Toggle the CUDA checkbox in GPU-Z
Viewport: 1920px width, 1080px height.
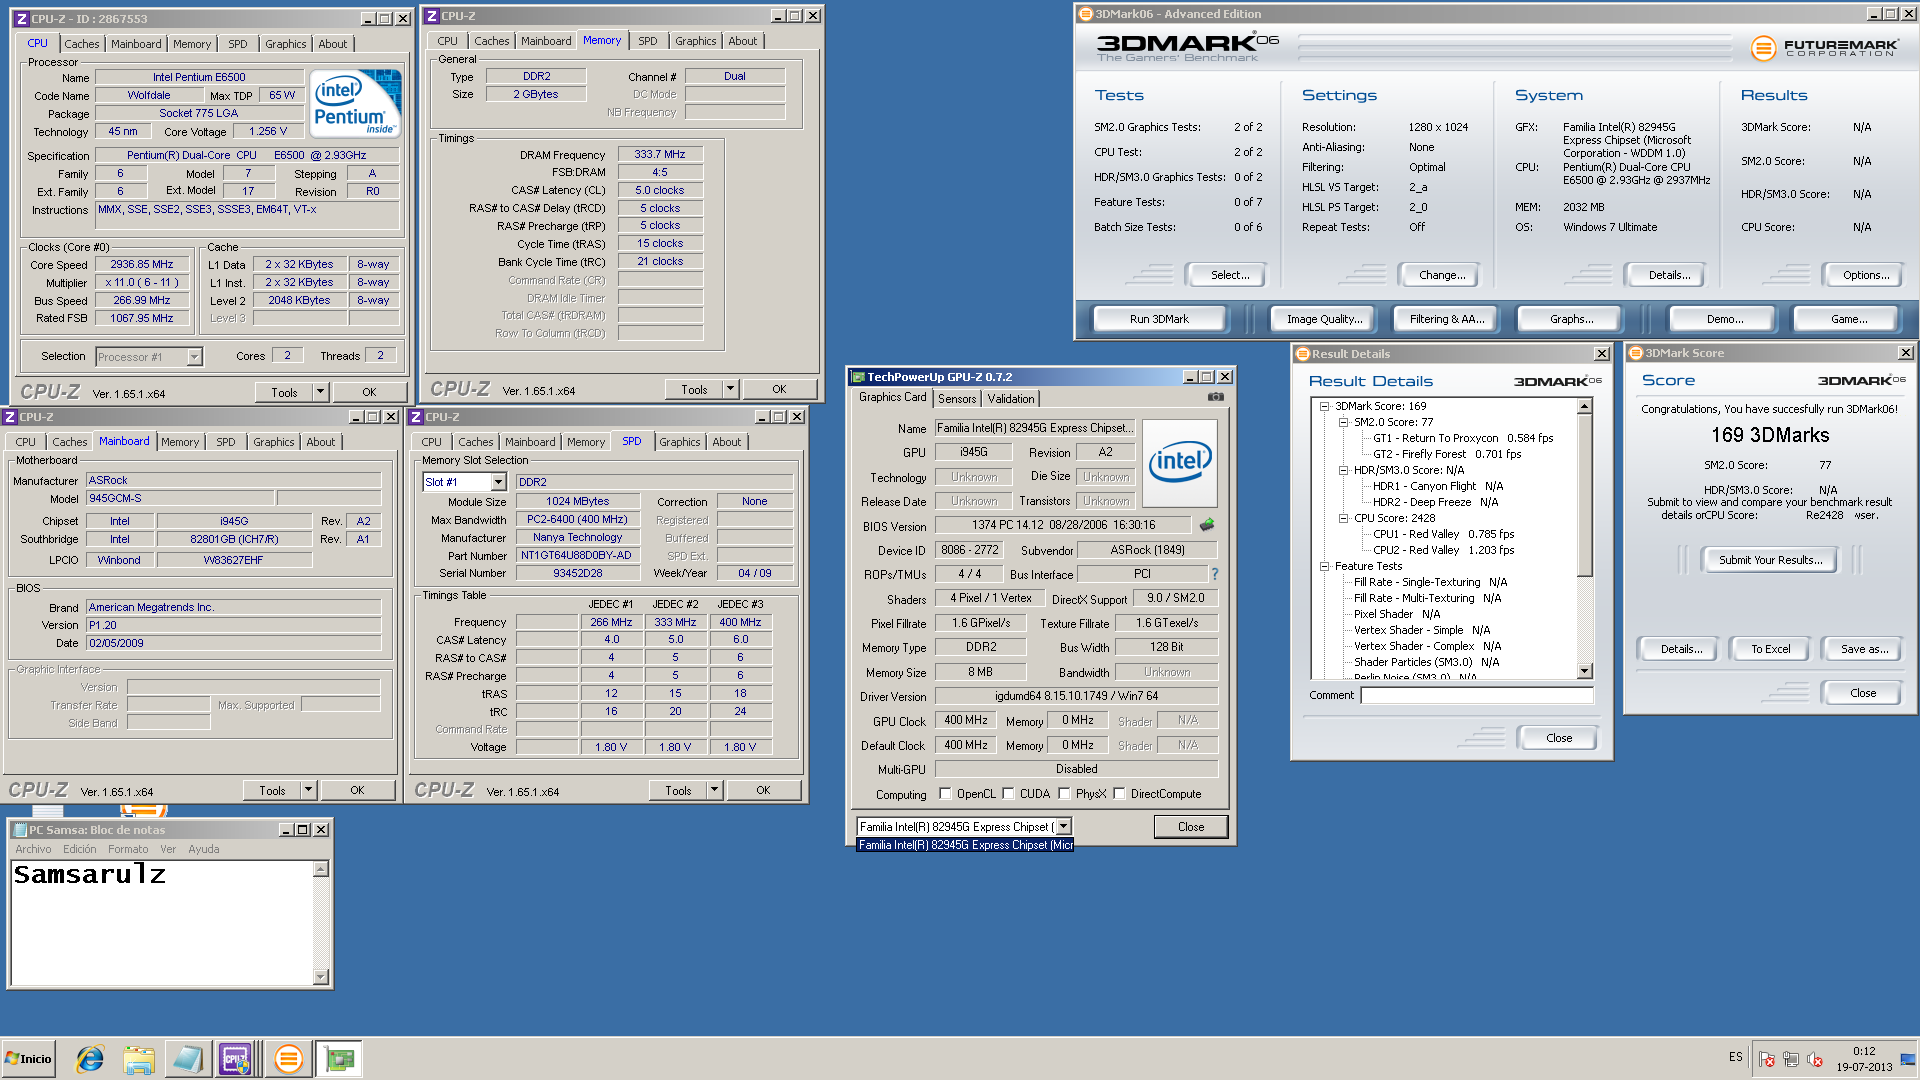(x=1008, y=794)
